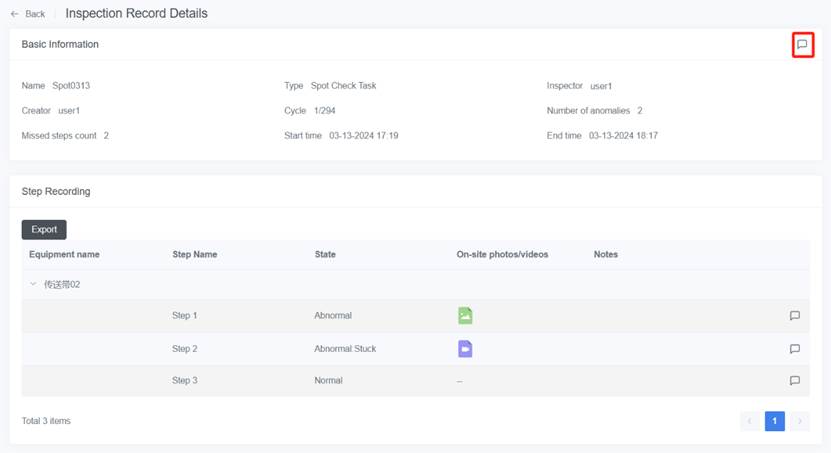
Task: Click the Step Name column header
Action: pos(195,255)
